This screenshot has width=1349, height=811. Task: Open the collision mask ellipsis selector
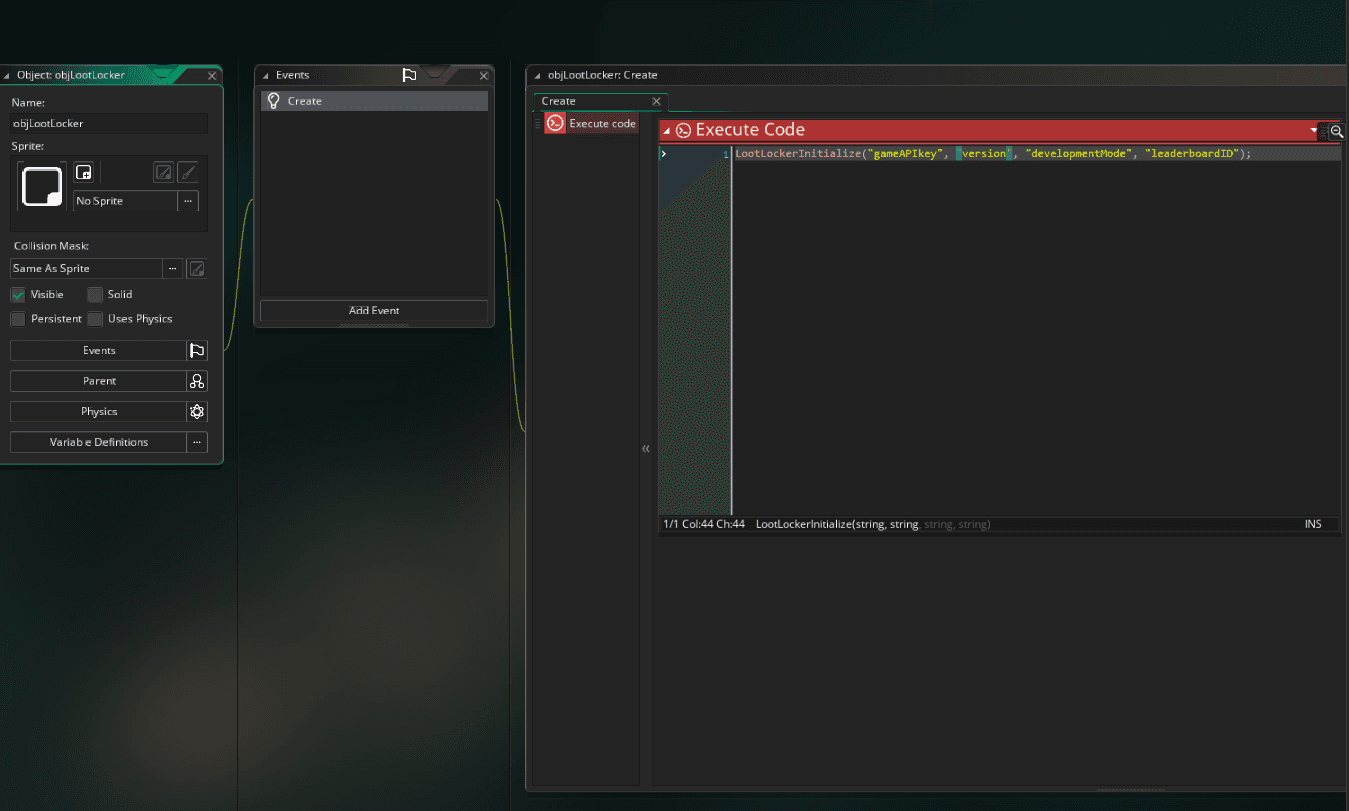click(x=172, y=268)
